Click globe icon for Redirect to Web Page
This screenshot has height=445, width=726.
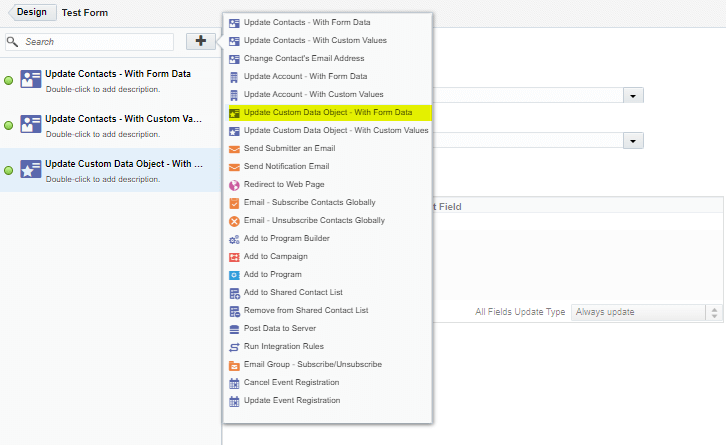coord(234,185)
